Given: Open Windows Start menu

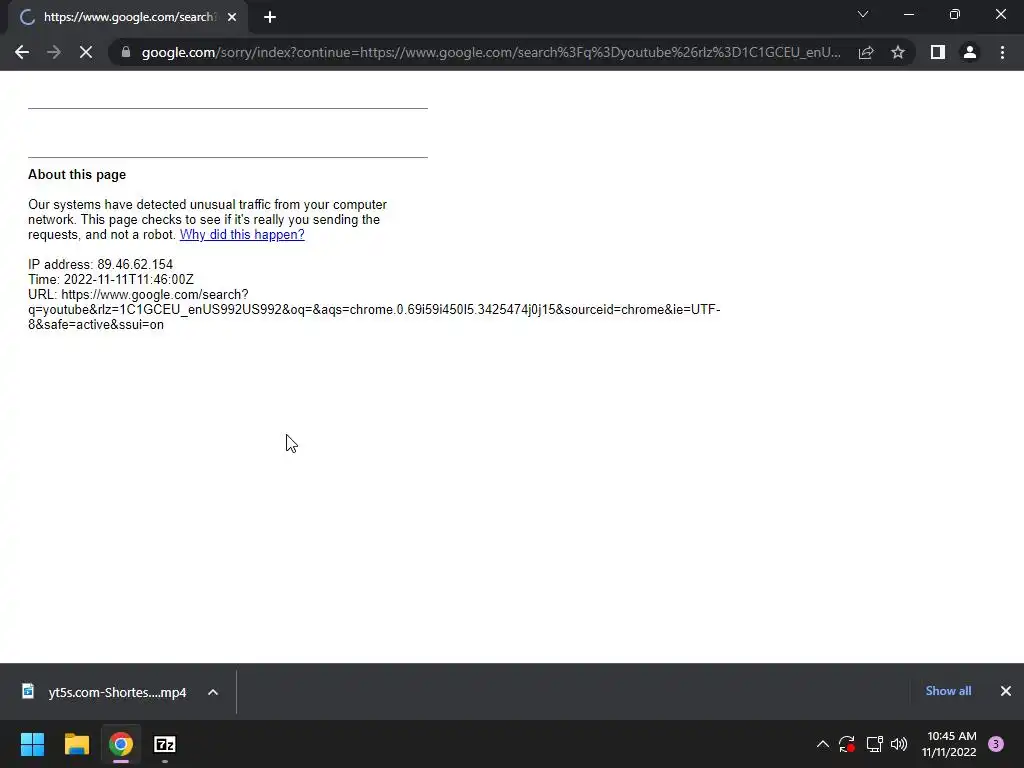Looking at the screenshot, I should (32, 744).
